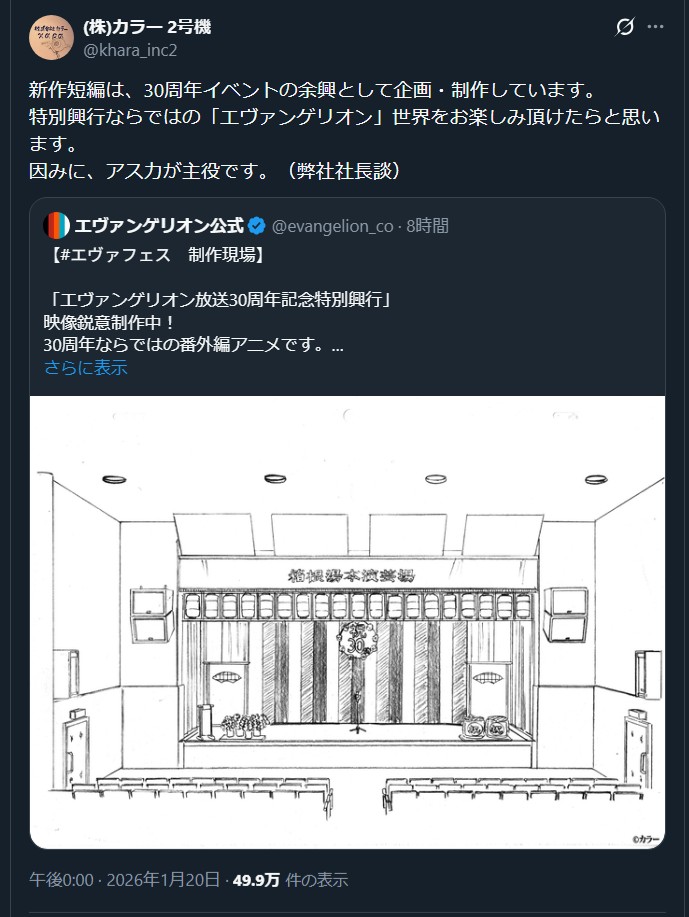Open the stage sketch image

pos(347,622)
